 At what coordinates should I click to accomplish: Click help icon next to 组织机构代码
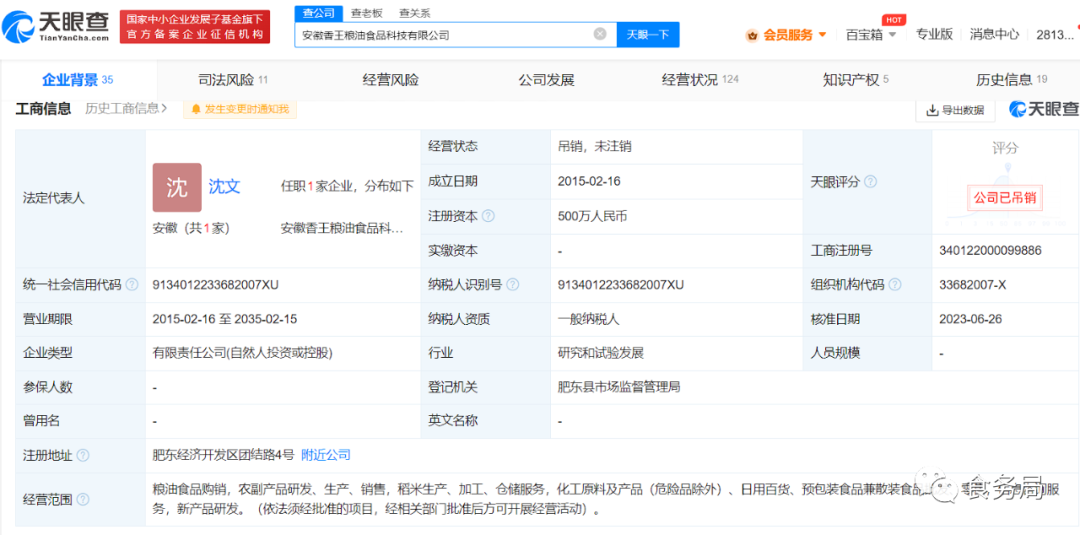coord(895,285)
